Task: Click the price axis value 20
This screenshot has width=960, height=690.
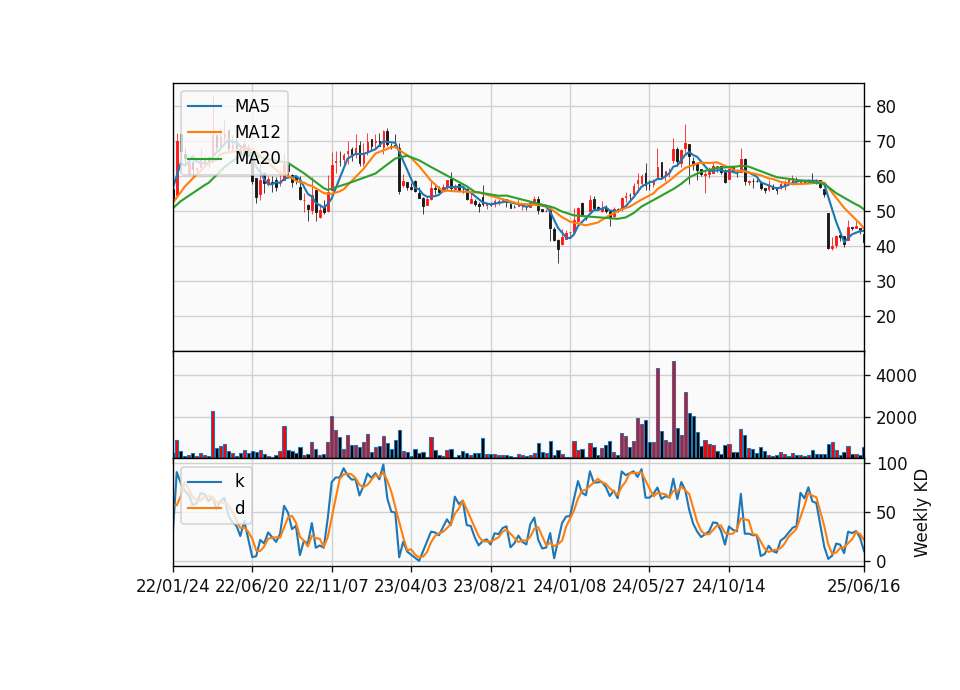Action: click(x=885, y=317)
